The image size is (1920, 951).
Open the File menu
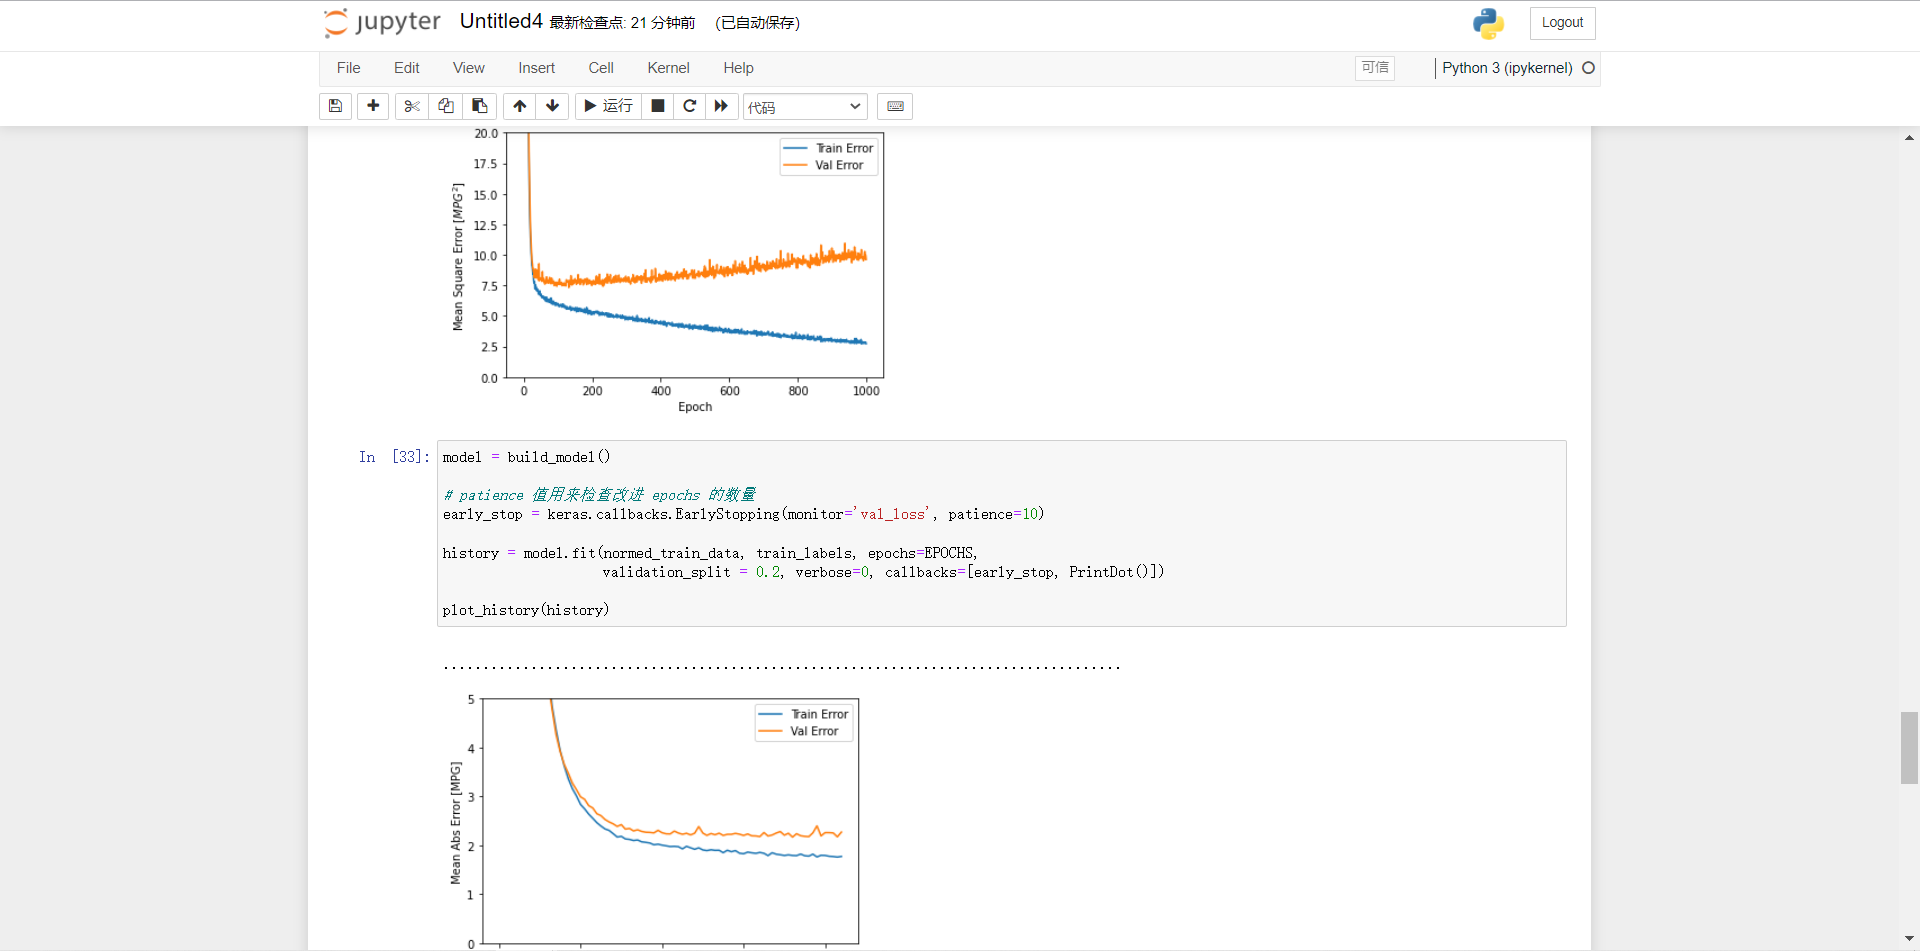349,68
